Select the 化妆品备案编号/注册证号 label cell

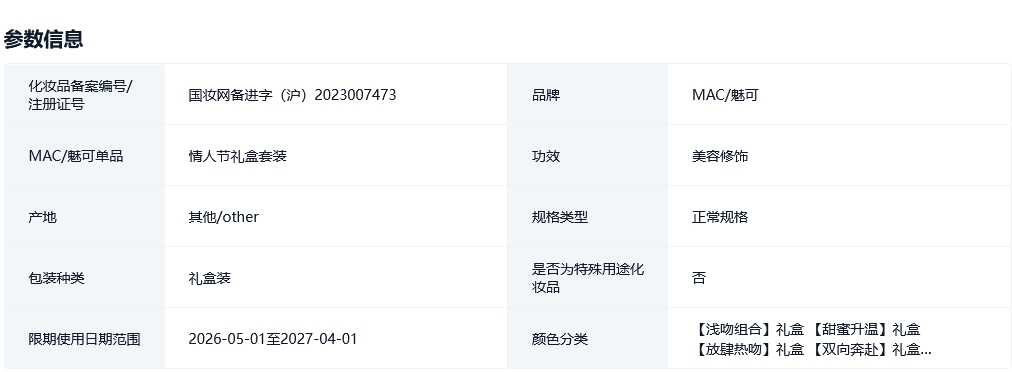(x=85, y=94)
